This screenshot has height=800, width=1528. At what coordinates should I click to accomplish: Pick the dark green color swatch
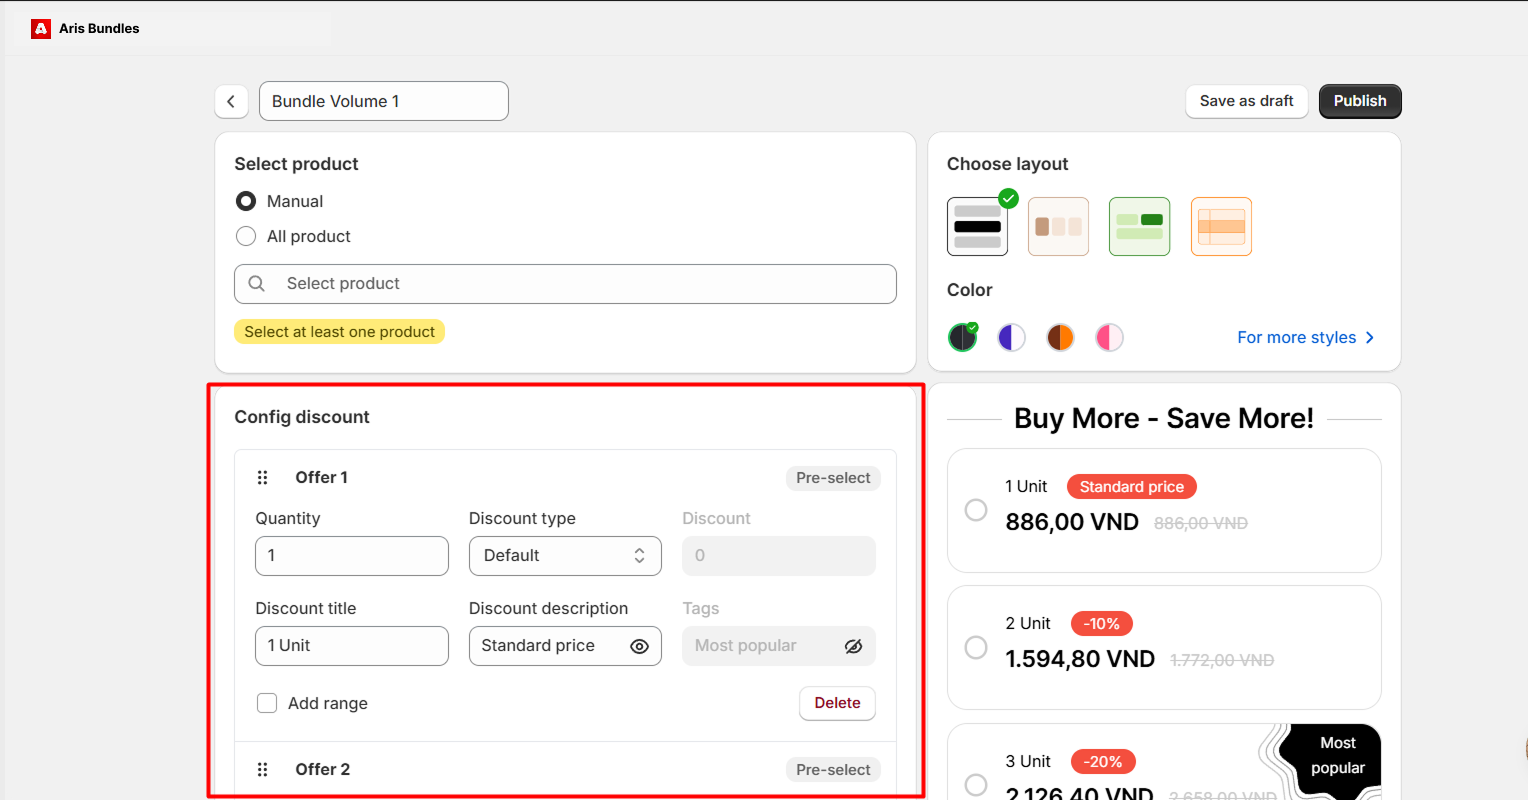pyautogui.click(x=962, y=338)
